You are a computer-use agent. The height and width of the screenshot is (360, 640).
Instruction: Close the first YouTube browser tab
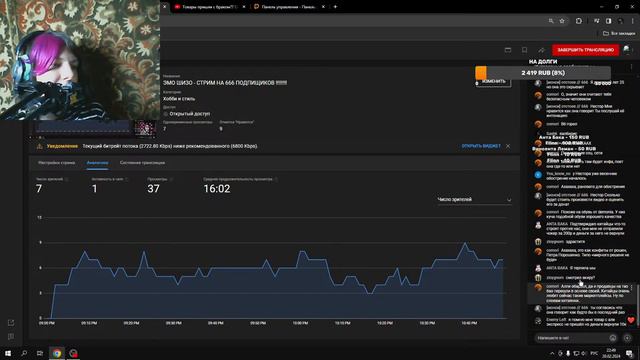[x=244, y=7]
